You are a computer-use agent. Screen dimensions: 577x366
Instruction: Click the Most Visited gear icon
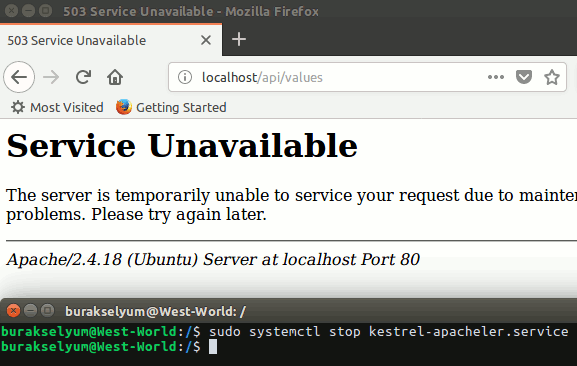point(18,107)
